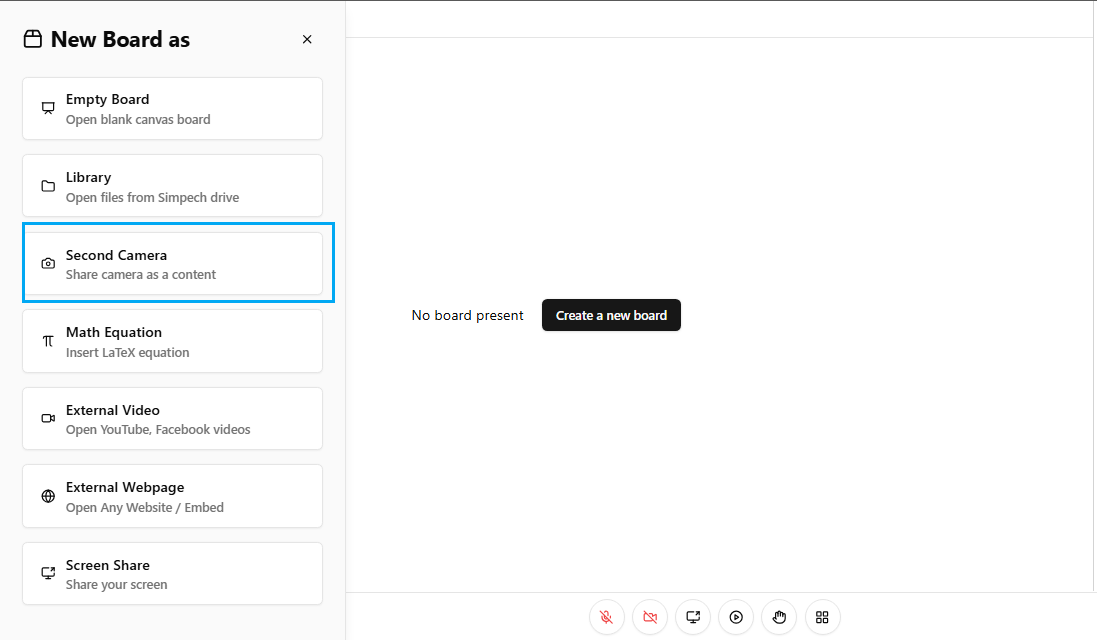
Task: Pick the Math Equation option
Action: point(172,341)
